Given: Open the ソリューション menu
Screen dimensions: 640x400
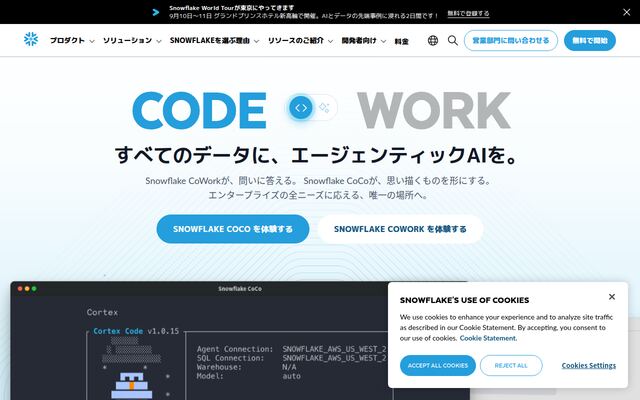Looking at the screenshot, I should point(127,40).
